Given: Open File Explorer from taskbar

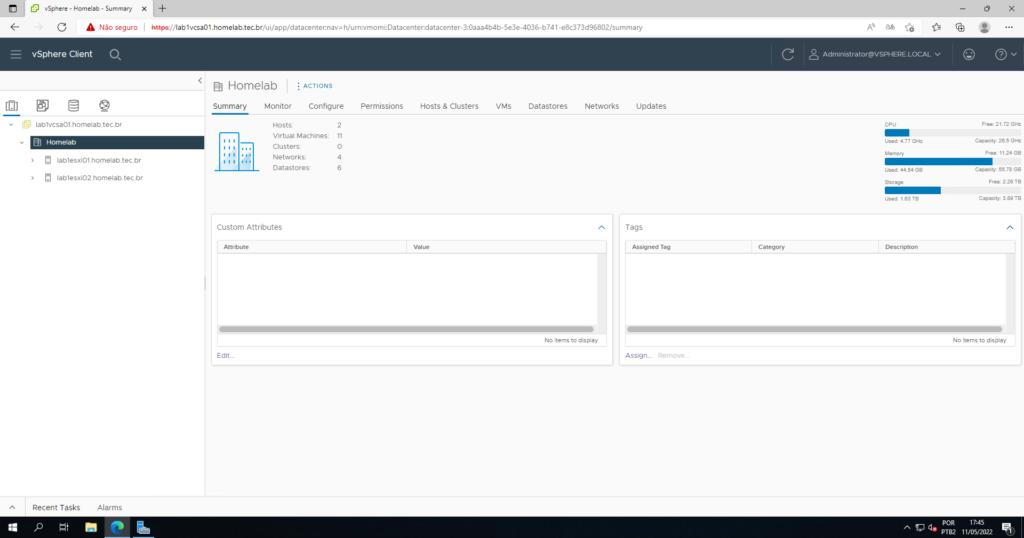Looking at the screenshot, I should 91,528.
